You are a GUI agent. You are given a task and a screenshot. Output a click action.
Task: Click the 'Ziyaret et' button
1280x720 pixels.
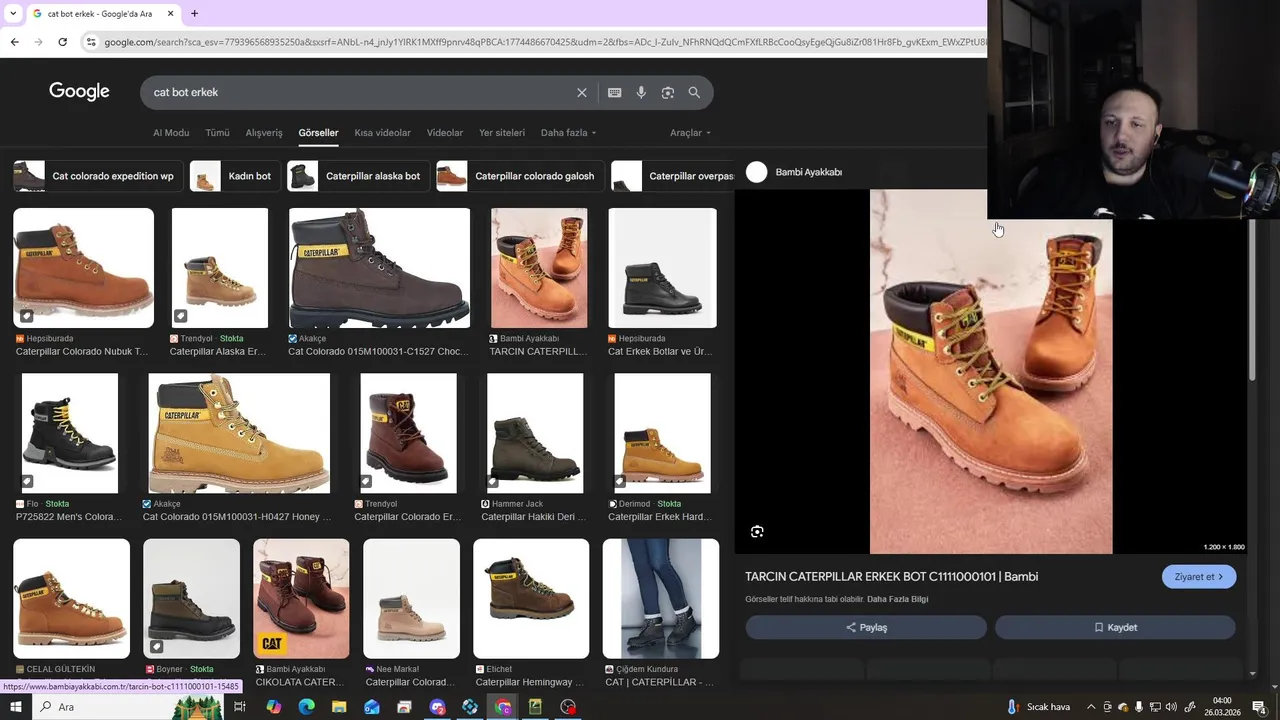pyautogui.click(x=1199, y=577)
